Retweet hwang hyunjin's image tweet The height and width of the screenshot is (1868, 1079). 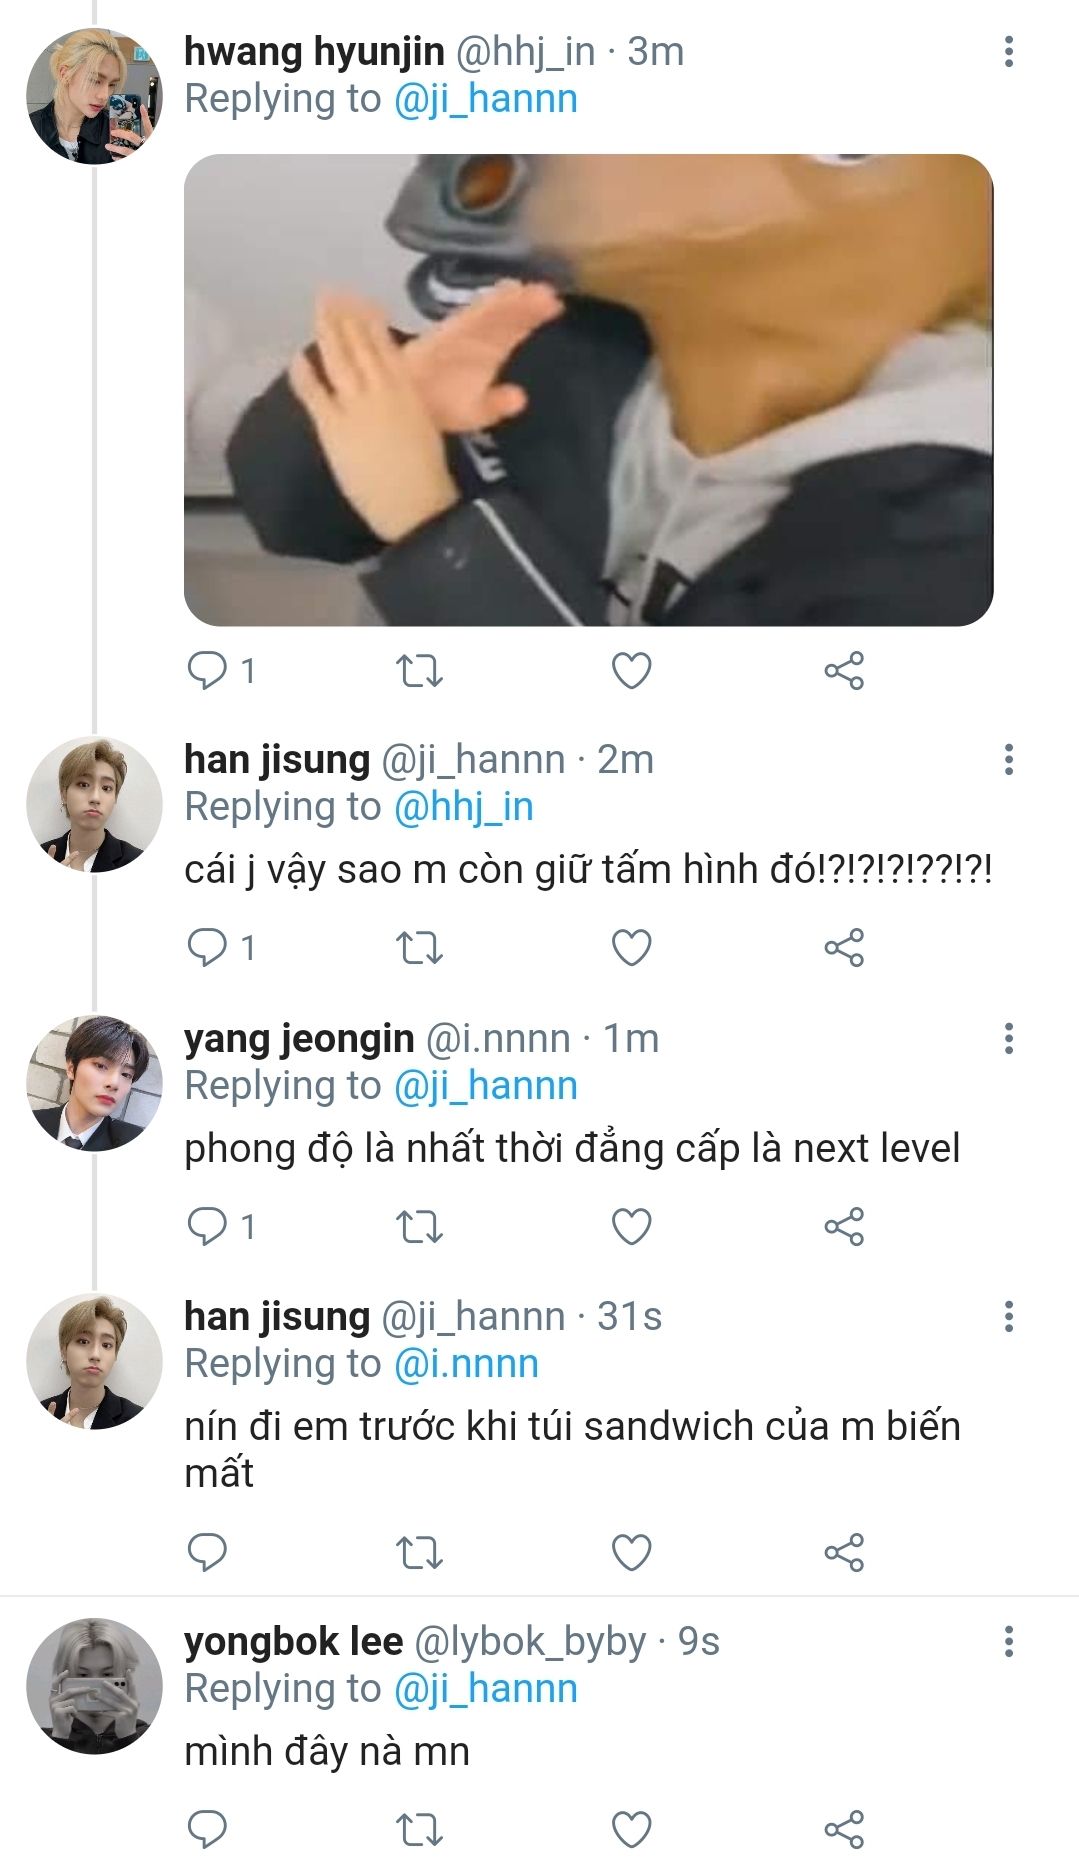coord(419,671)
